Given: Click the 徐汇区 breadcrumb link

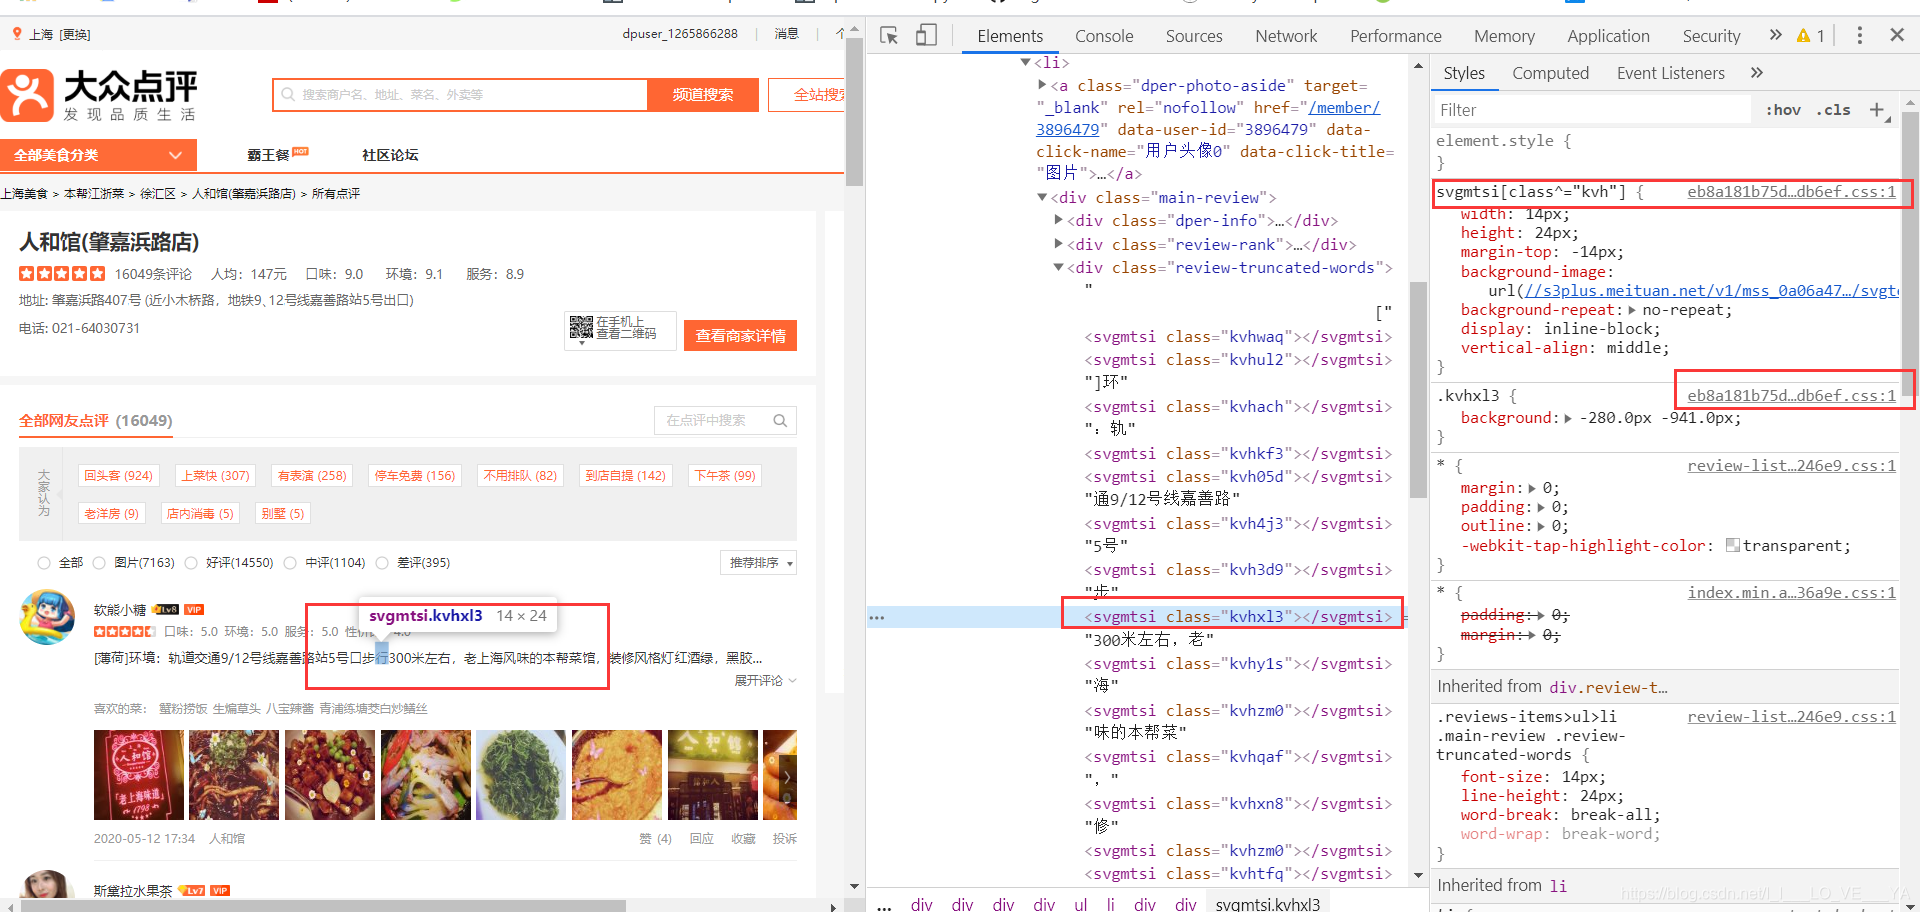Looking at the screenshot, I should tap(158, 194).
